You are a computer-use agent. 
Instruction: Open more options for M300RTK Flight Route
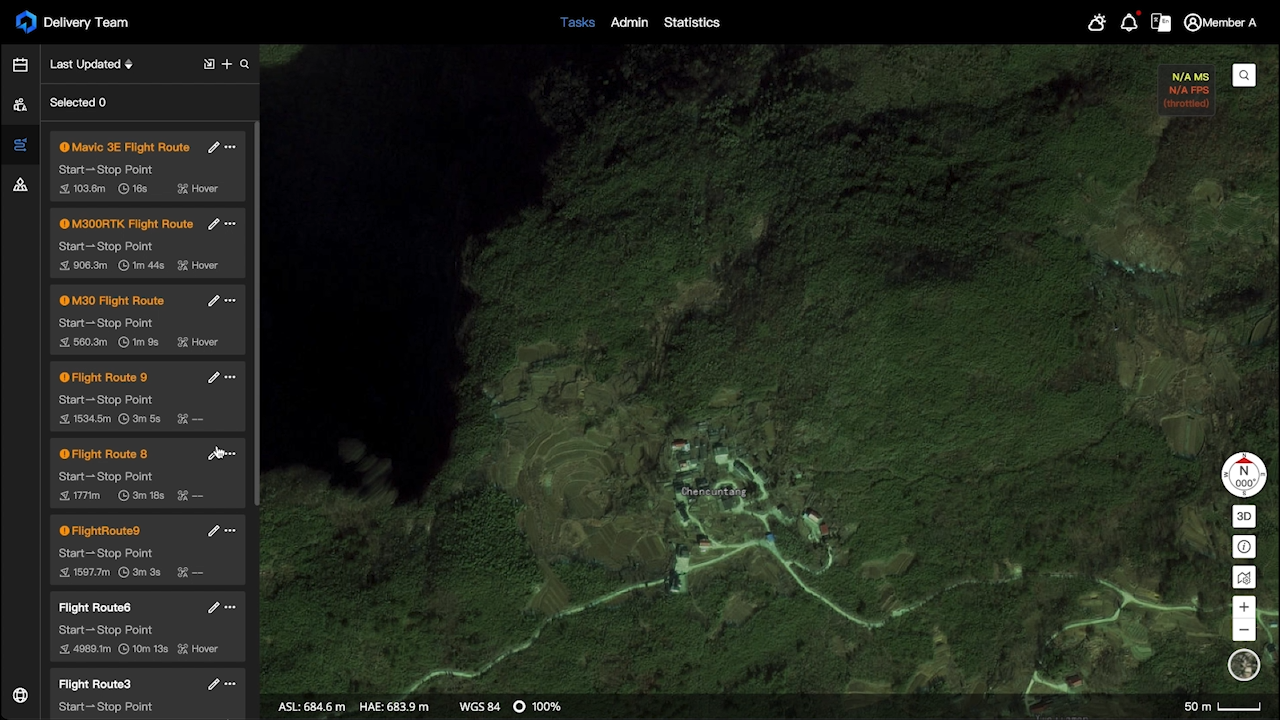[230, 224]
